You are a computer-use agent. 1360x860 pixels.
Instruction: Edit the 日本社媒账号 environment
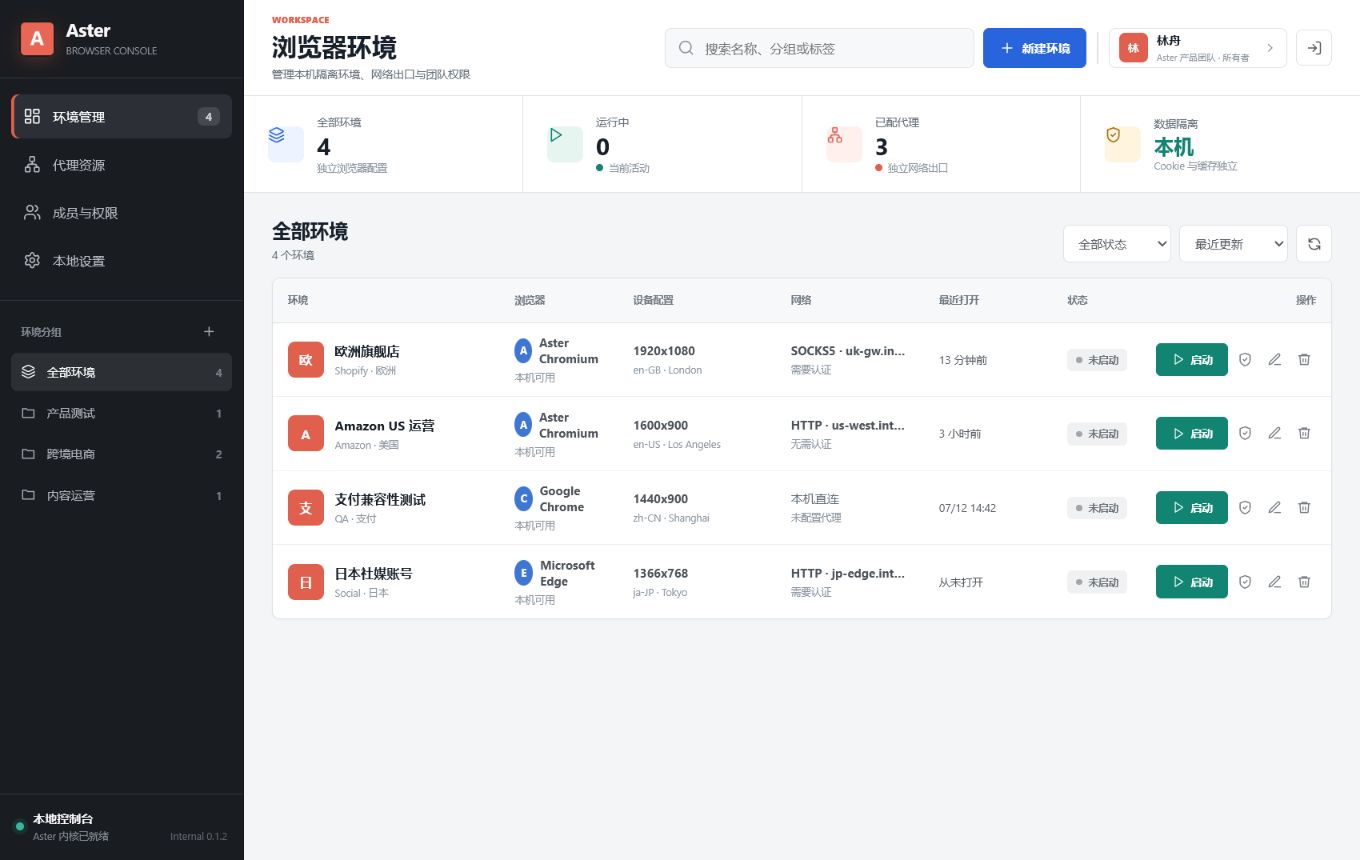point(1274,581)
